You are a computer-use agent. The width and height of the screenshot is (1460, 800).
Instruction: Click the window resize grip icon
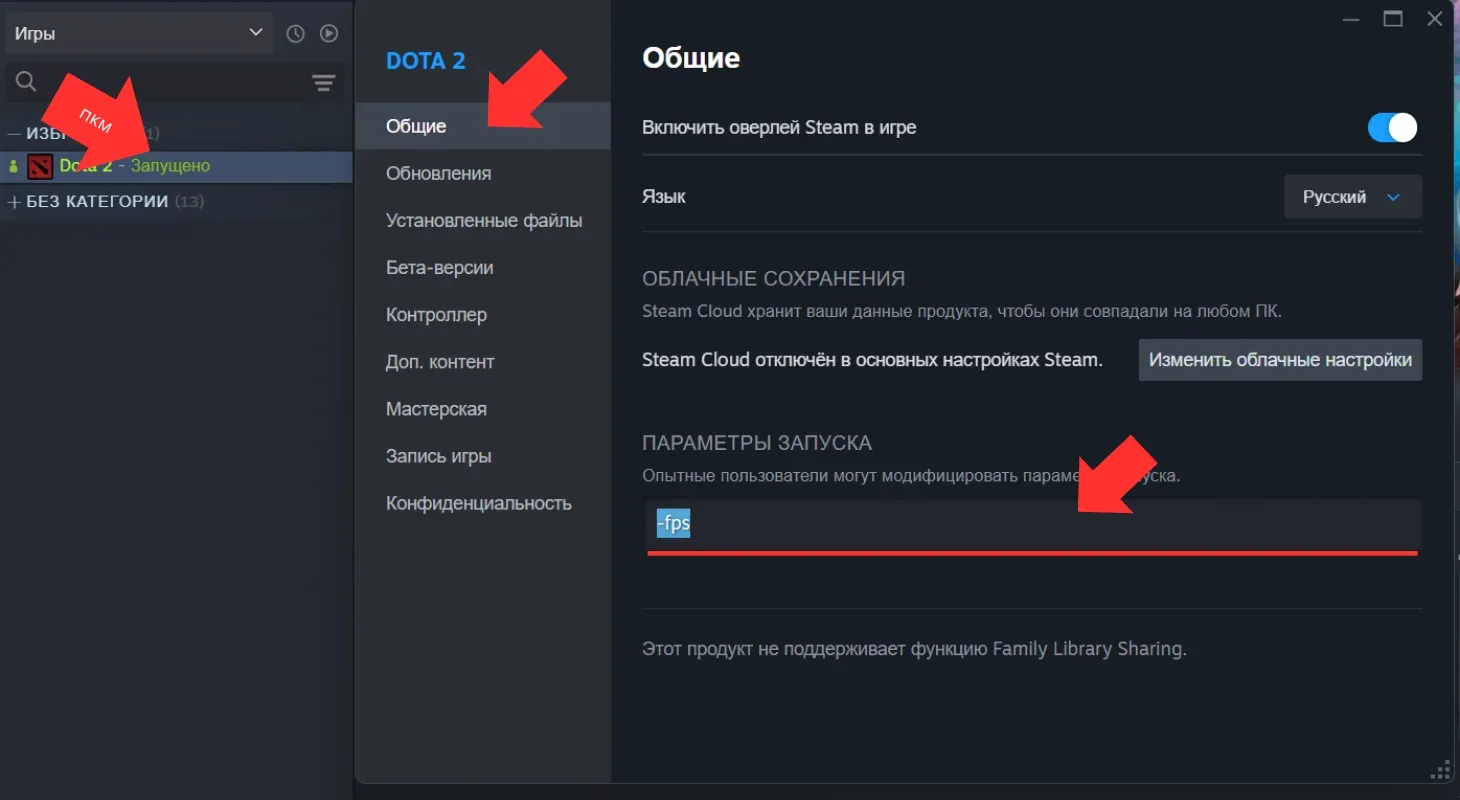1440,770
